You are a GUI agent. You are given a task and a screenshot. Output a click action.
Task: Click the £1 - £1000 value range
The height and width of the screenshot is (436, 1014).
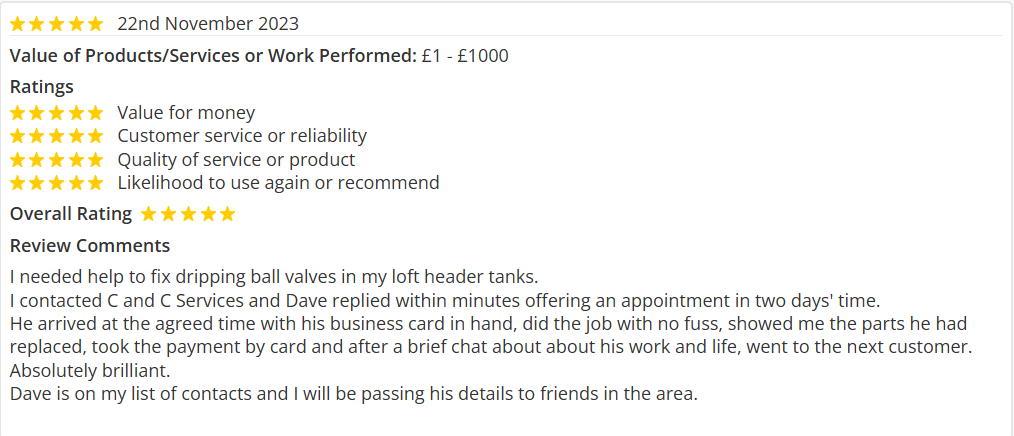(465, 56)
